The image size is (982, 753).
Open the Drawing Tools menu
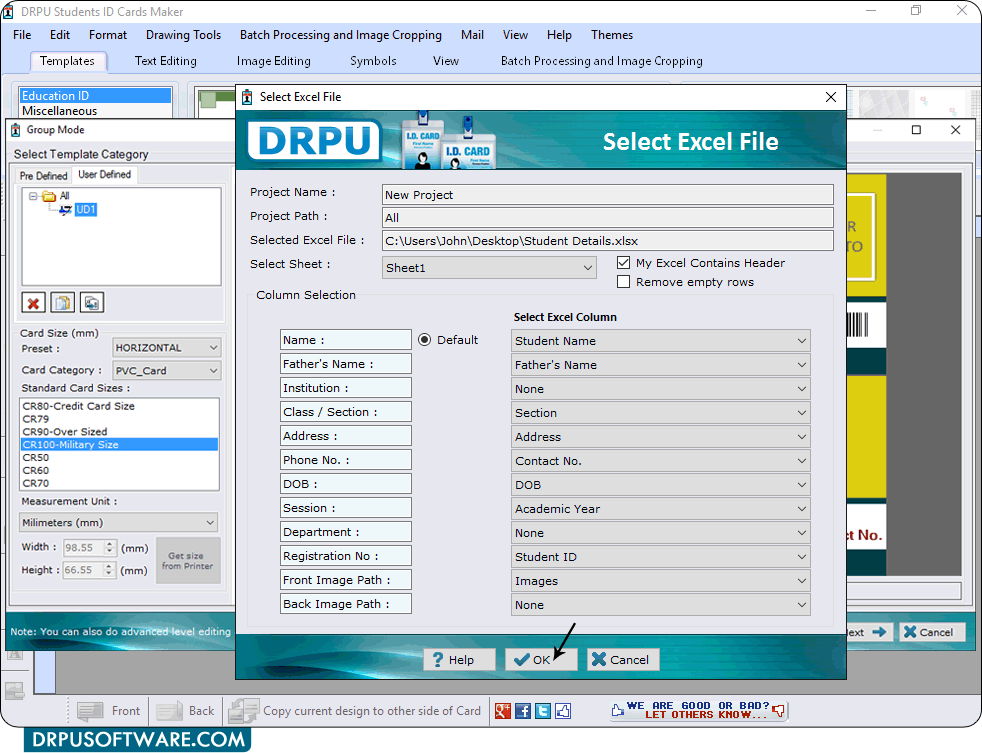pos(183,35)
